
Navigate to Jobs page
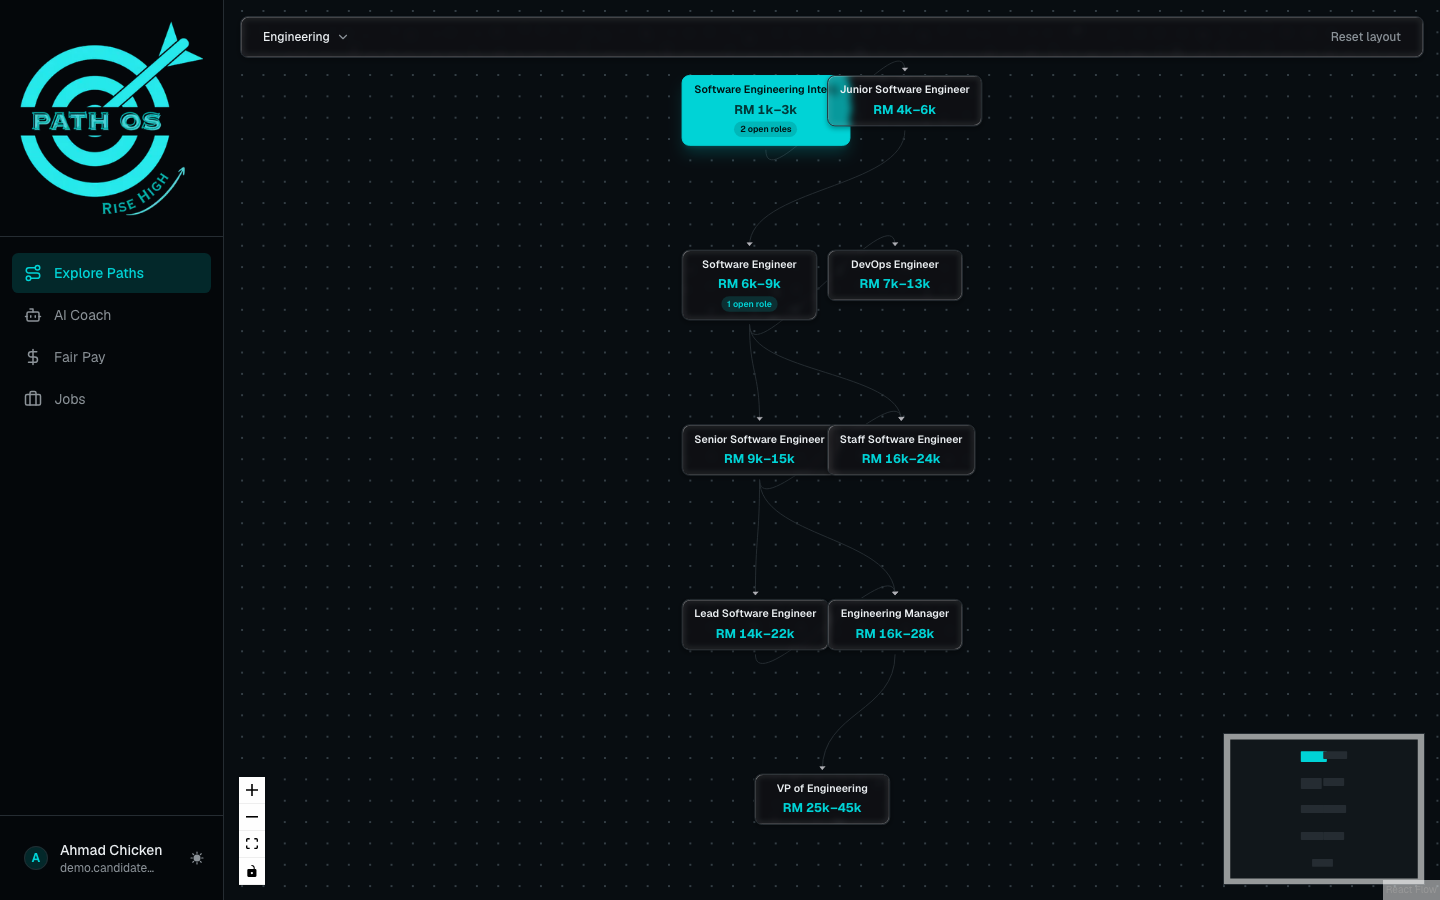111,399
